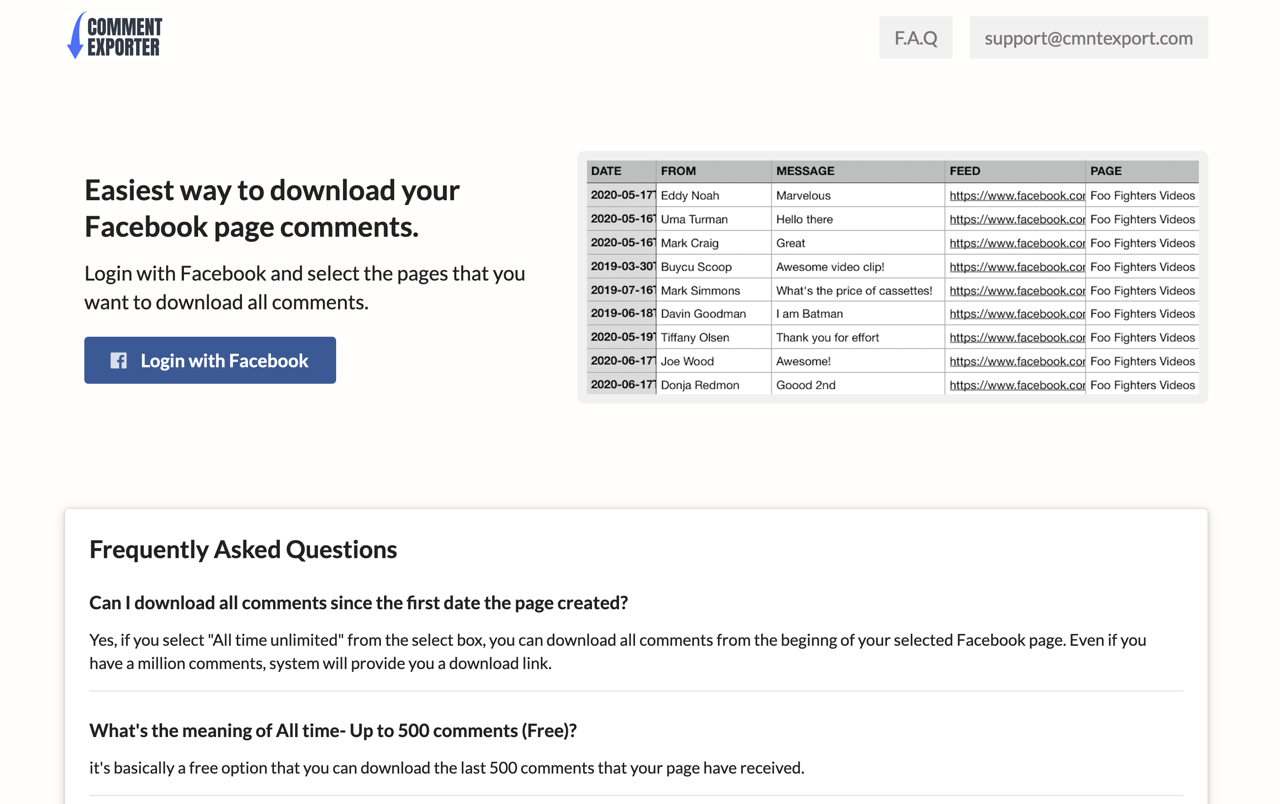Click the answer about last 500 comments
The image size is (1280, 804).
[x=446, y=768]
